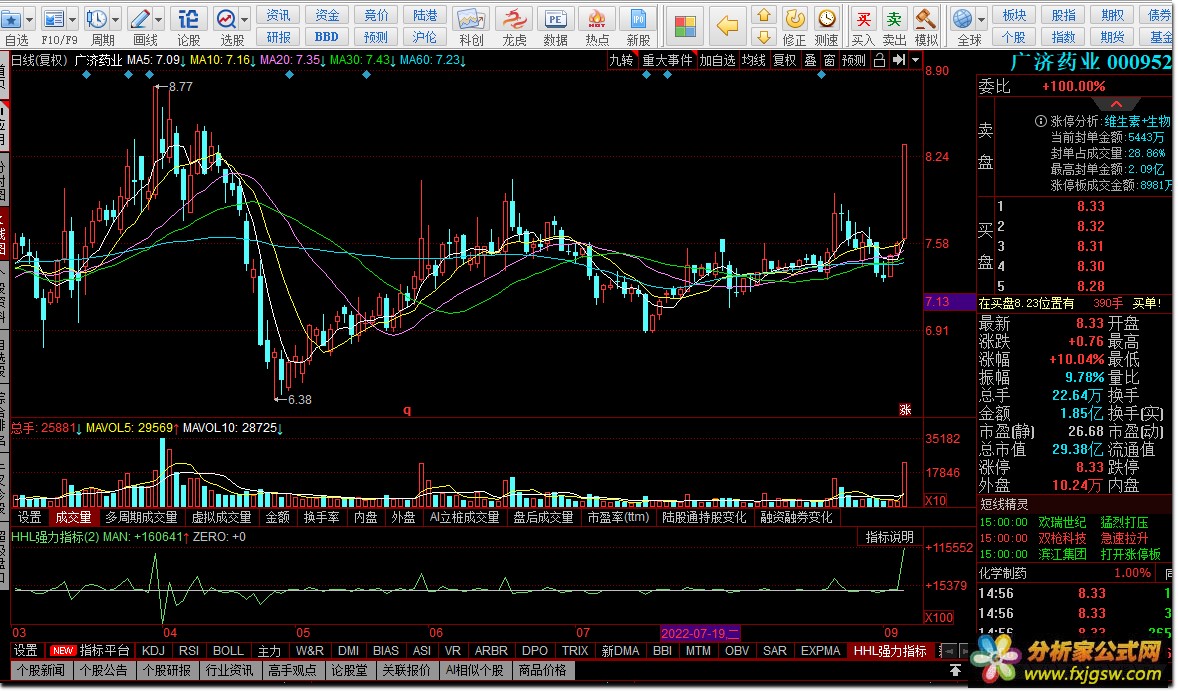Image resolution: width=1178 pixels, height=691 pixels.
Task: Click the 买入 buy icon
Action: point(863,19)
